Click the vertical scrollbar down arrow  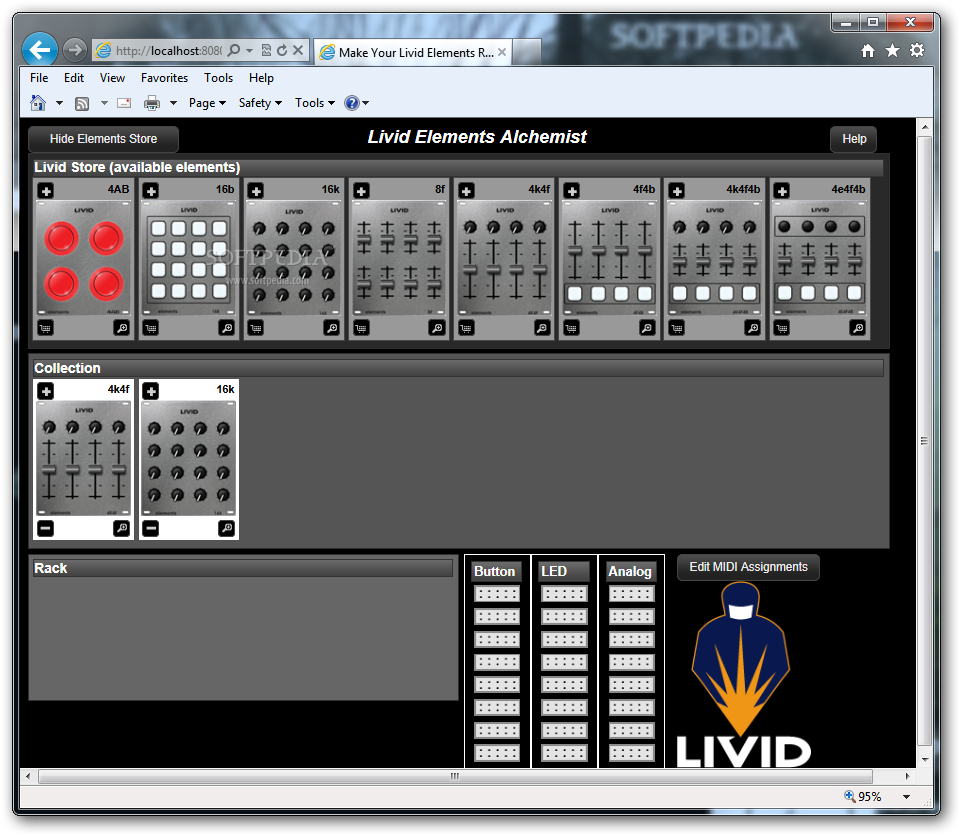(x=924, y=759)
